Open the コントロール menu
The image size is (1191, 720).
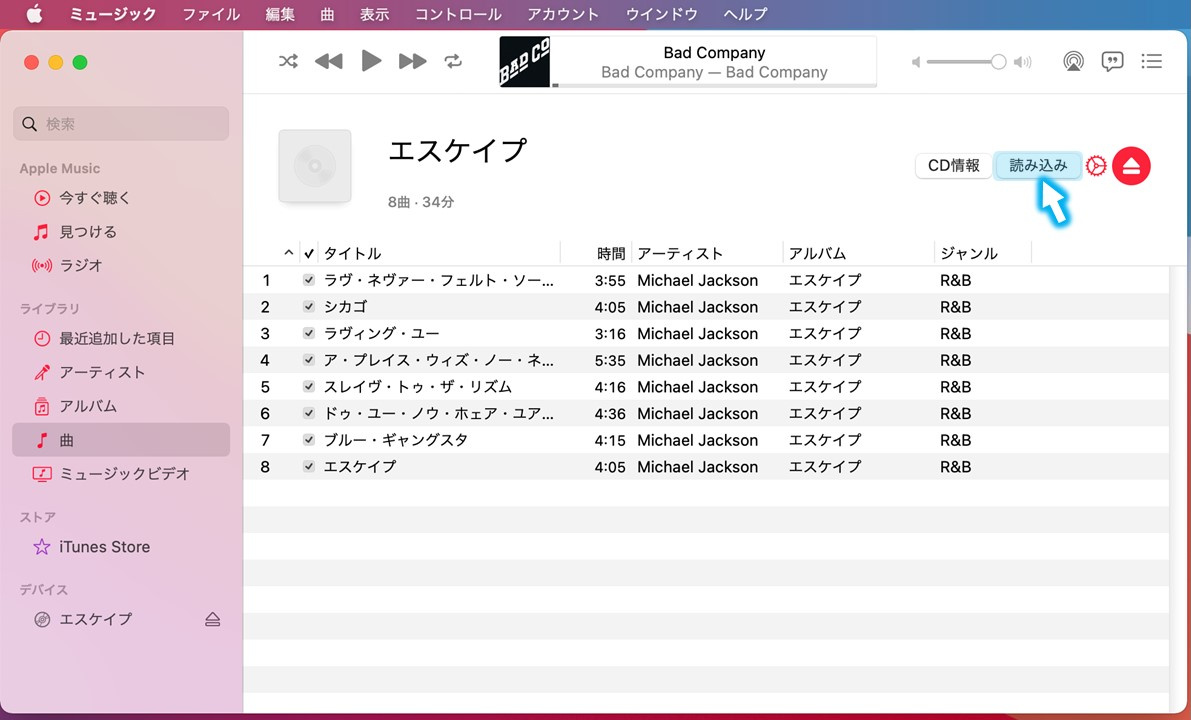click(x=457, y=14)
